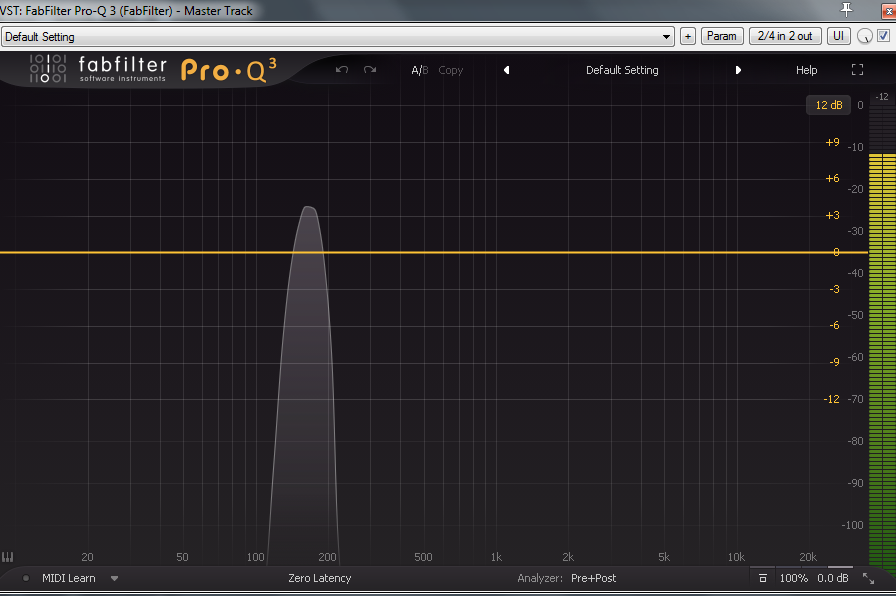Click the 0.0 dB output gain value
The image size is (896, 596).
pos(833,578)
